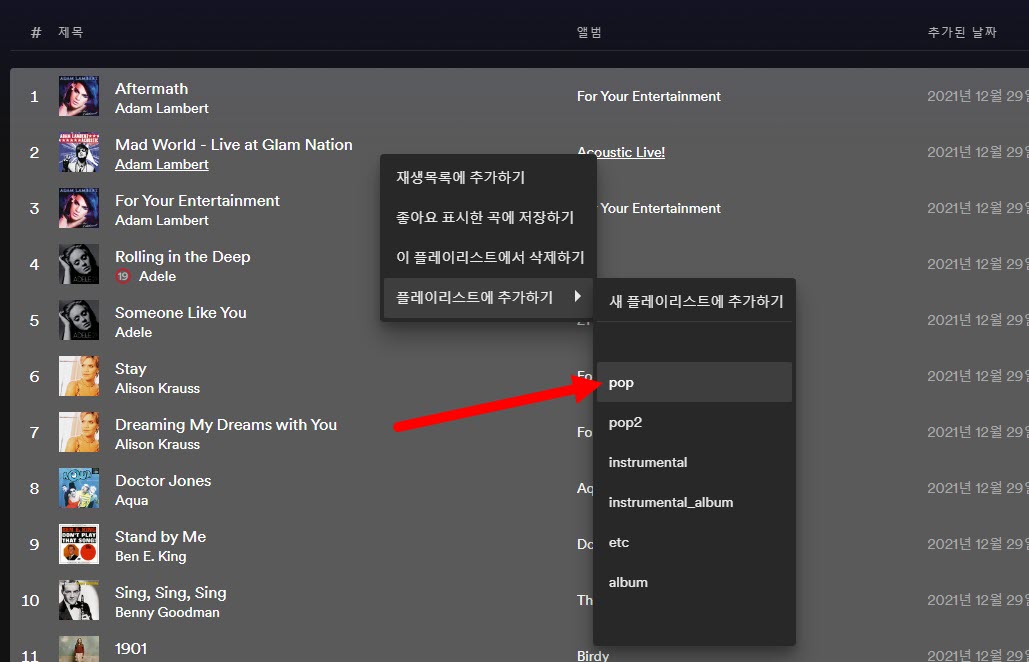This screenshot has width=1029, height=662.
Task: Open Ben E. King artist link
Action: (x=150, y=556)
